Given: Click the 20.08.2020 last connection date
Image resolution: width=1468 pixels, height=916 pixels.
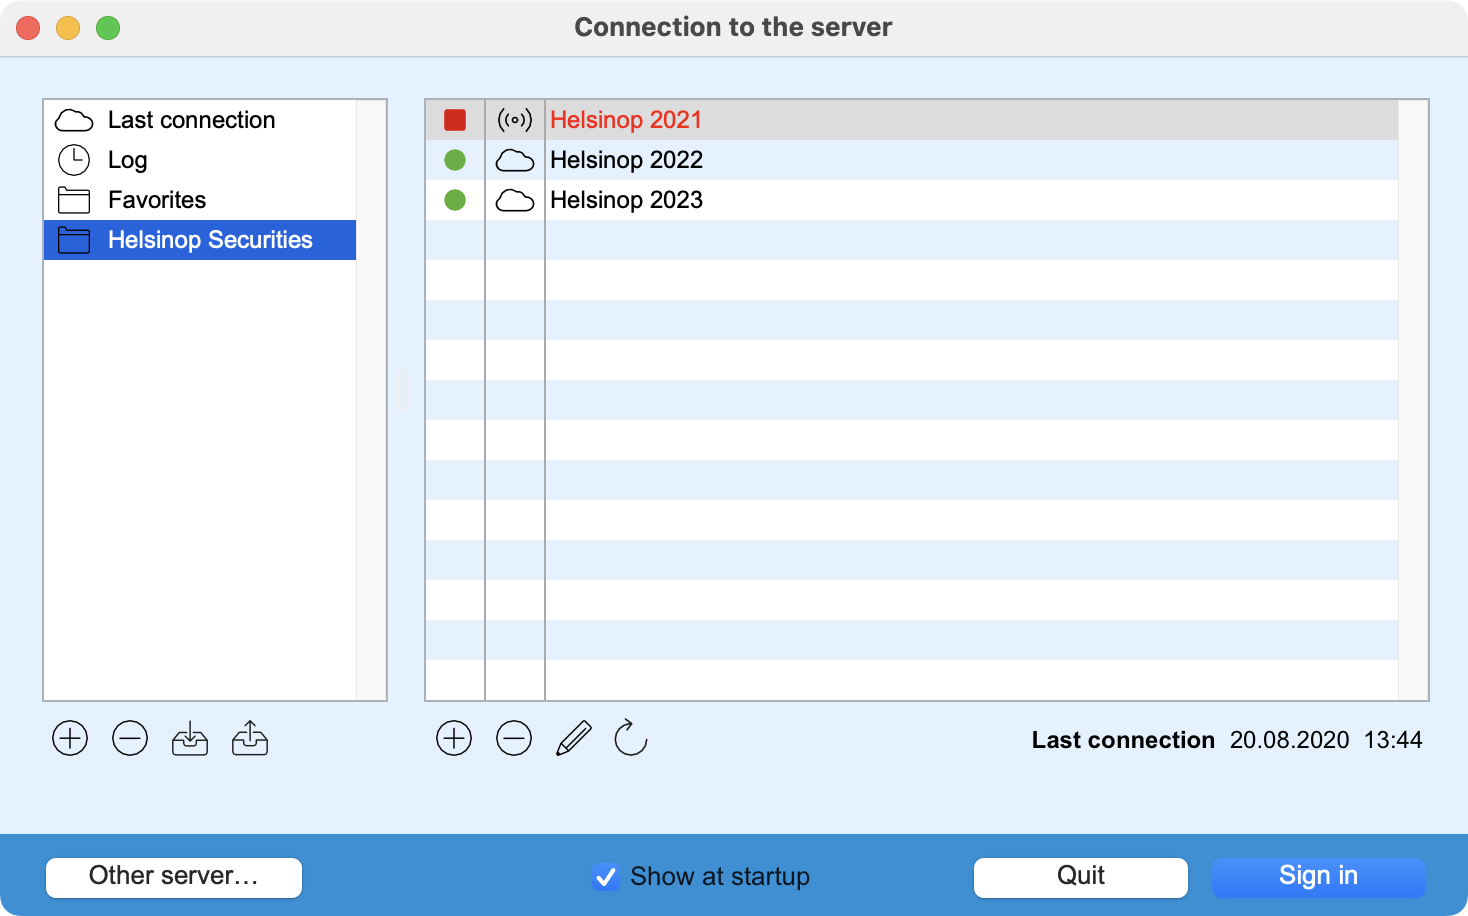Looking at the screenshot, I should tap(1289, 740).
